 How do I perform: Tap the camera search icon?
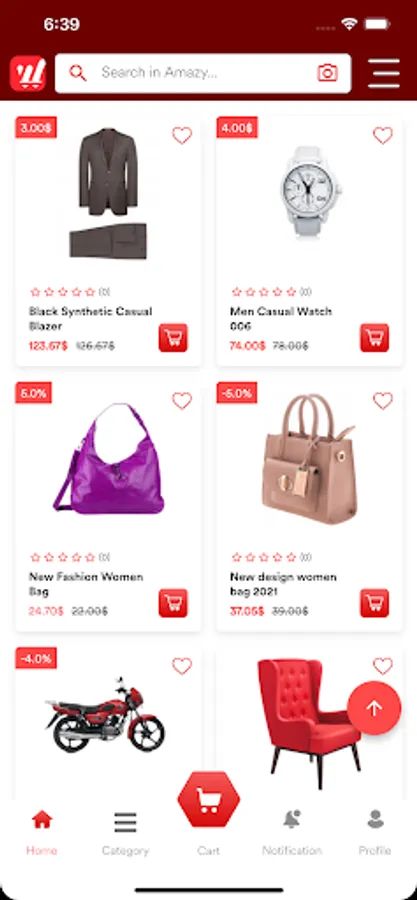328,73
